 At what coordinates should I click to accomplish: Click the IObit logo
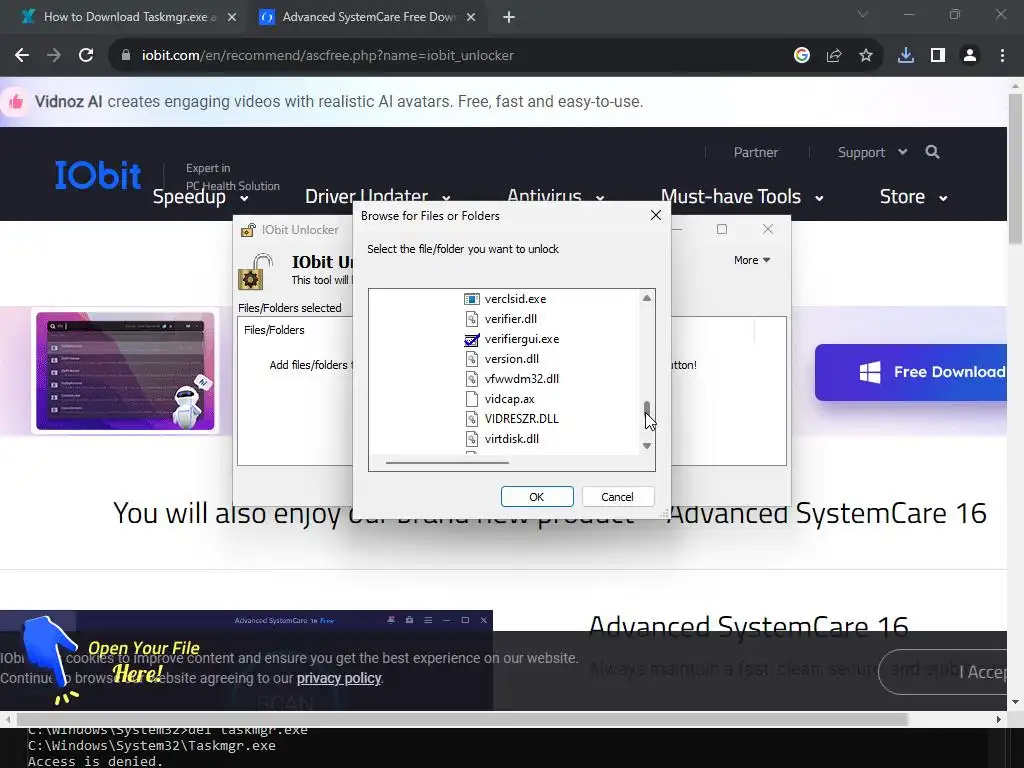click(98, 176)
